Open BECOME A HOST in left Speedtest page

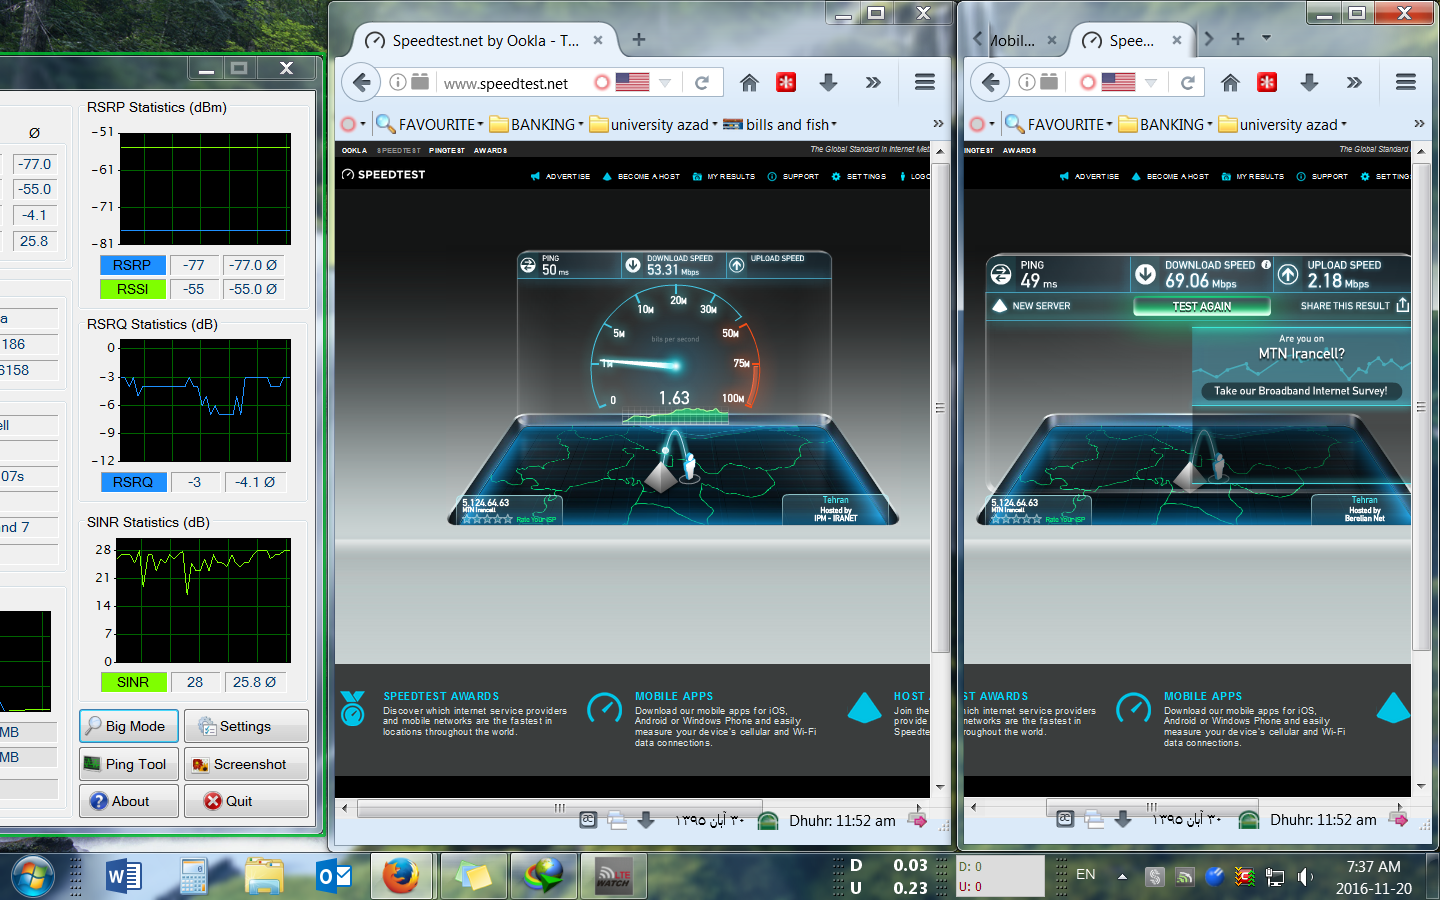coord(641,176)
